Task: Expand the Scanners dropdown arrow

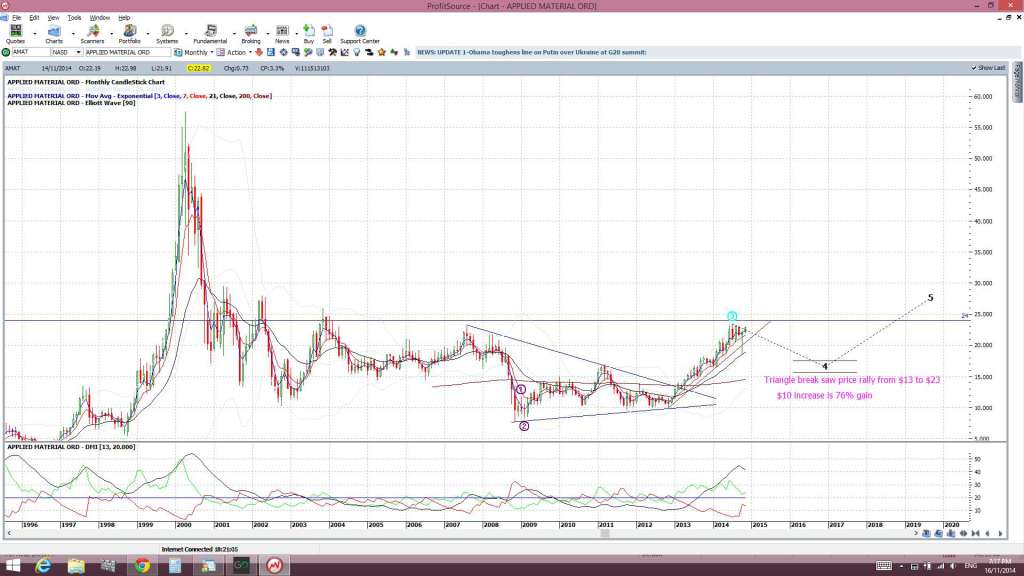Action: pos(112,33)
